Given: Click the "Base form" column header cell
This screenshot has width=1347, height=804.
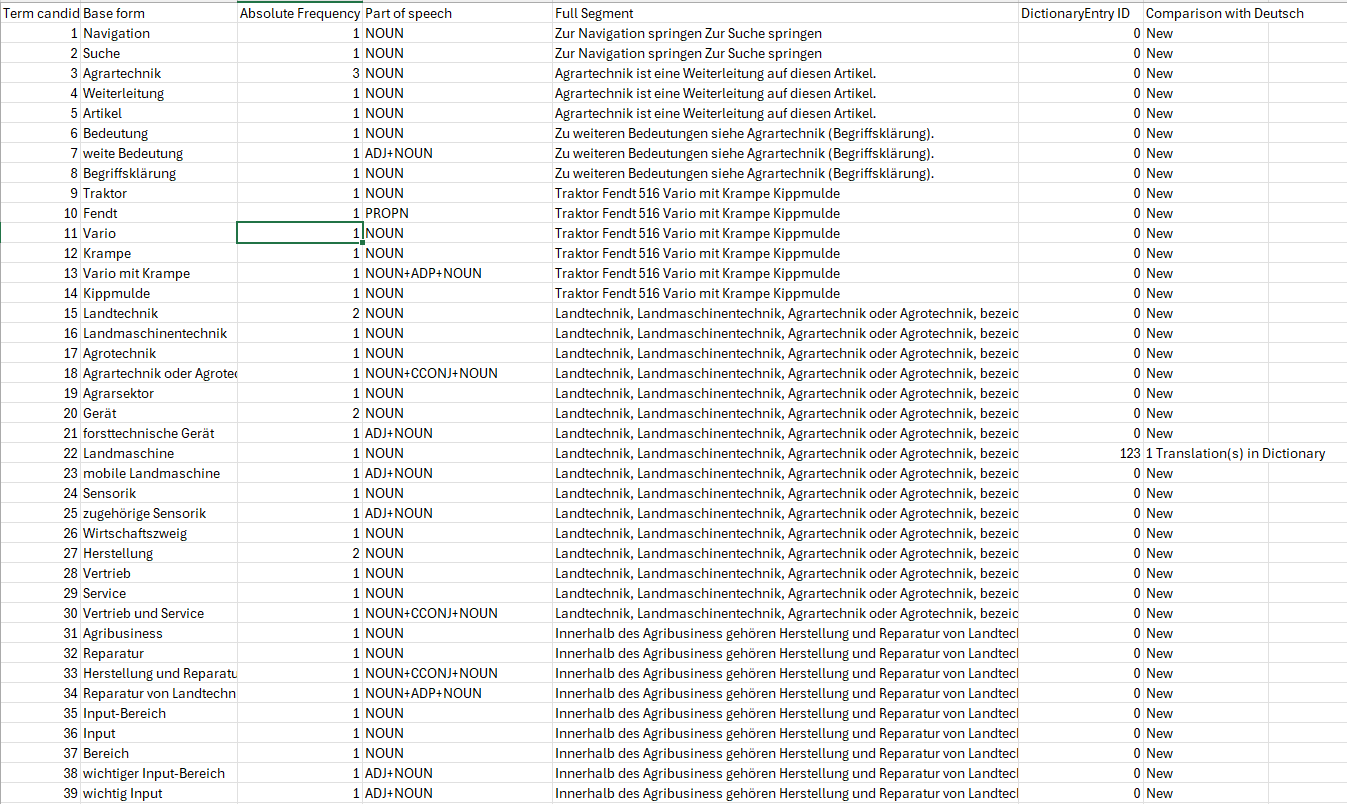Looking at the screenshot, I should (x=158, y=13).
